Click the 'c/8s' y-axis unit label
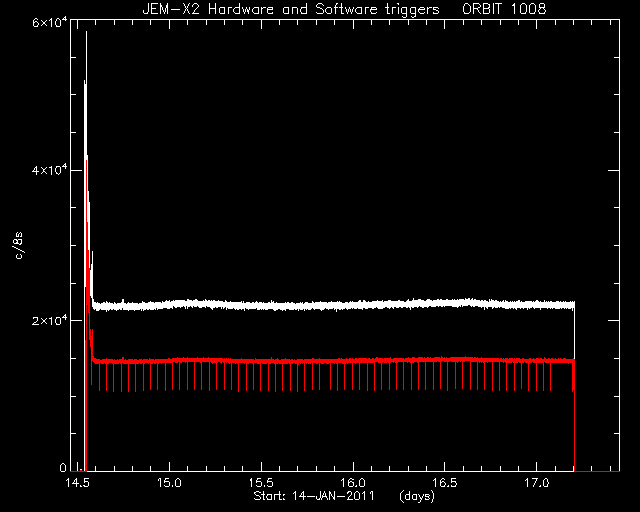The width and height of the screenshot is (640, 512). tap(18, 246)
